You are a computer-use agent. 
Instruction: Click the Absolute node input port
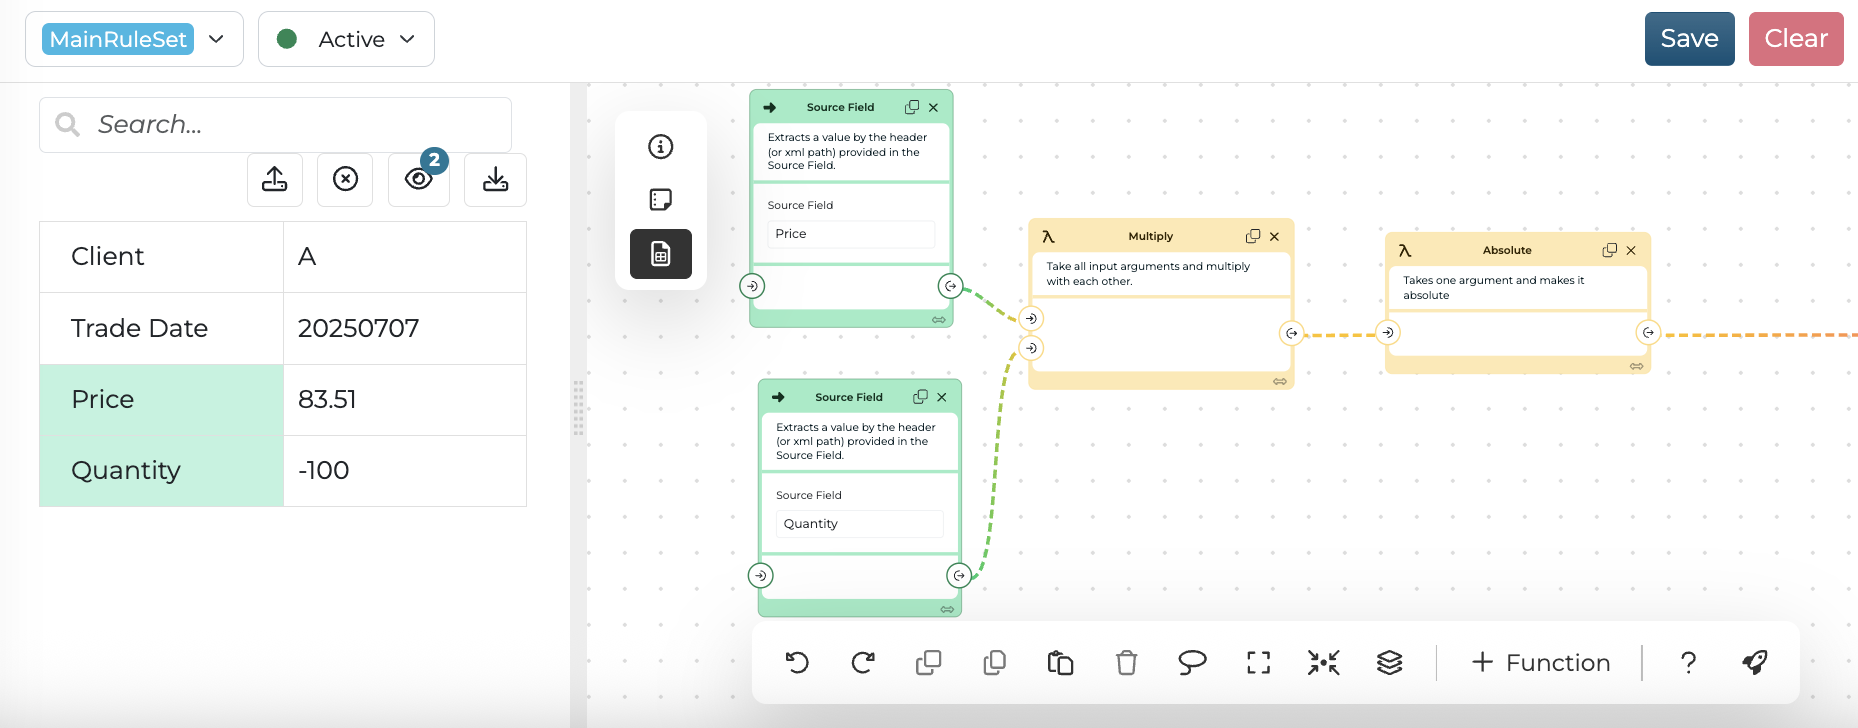(1388, 332)
